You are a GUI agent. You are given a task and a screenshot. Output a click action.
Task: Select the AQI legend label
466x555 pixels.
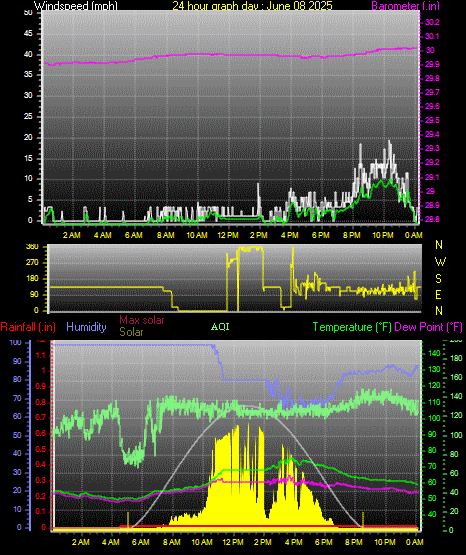pos(220,327)
